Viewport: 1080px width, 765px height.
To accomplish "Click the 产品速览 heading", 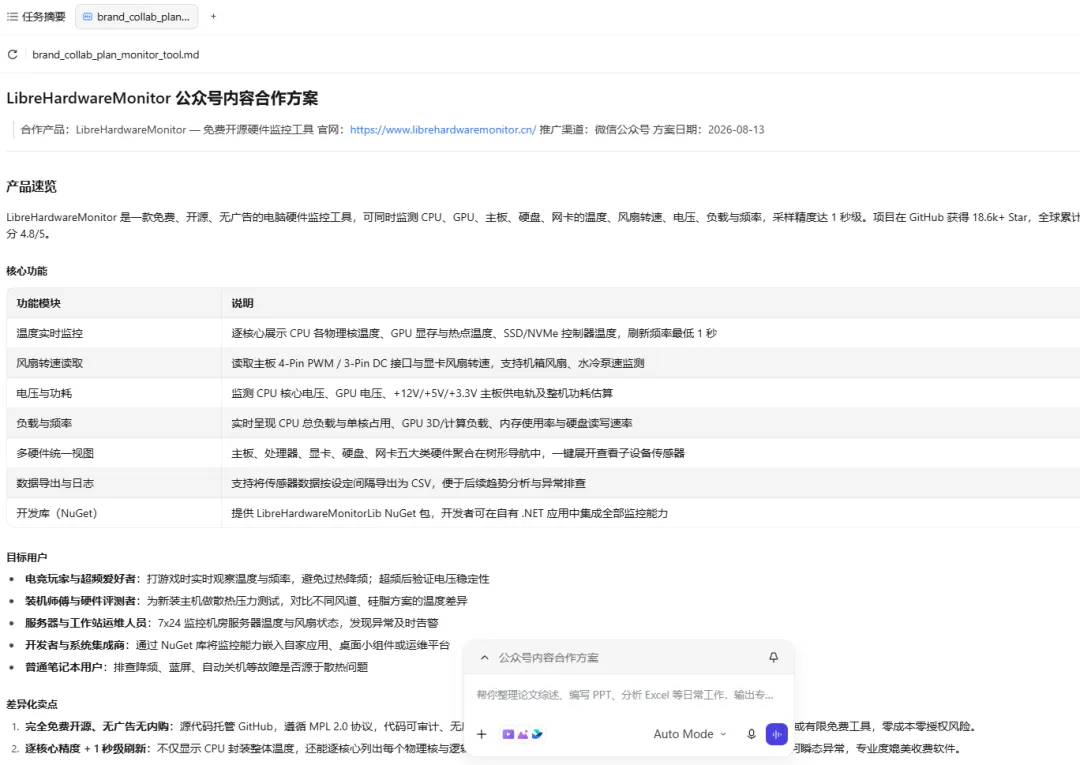I will click(x=31, y=187).
